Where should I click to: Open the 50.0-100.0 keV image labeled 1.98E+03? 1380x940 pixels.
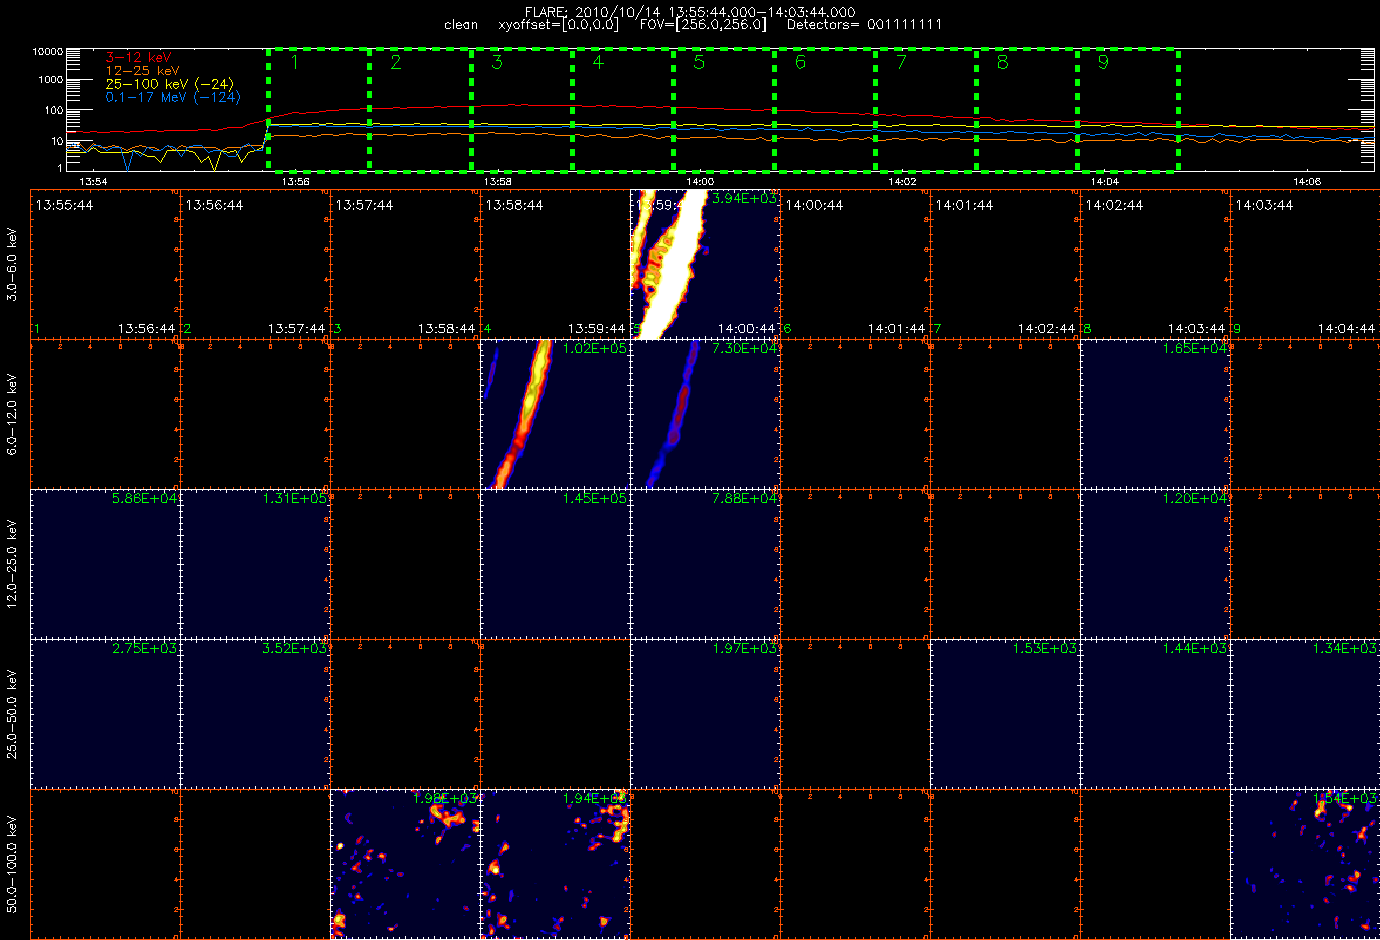coord(405,864)
